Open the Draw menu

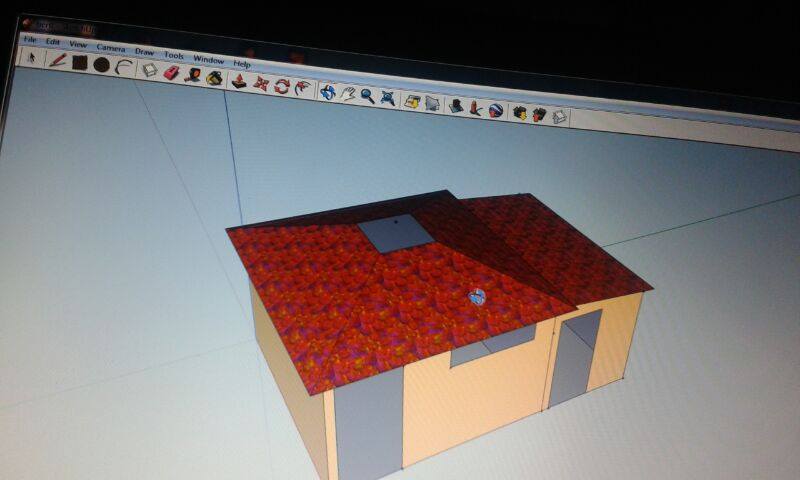[144, 52]
